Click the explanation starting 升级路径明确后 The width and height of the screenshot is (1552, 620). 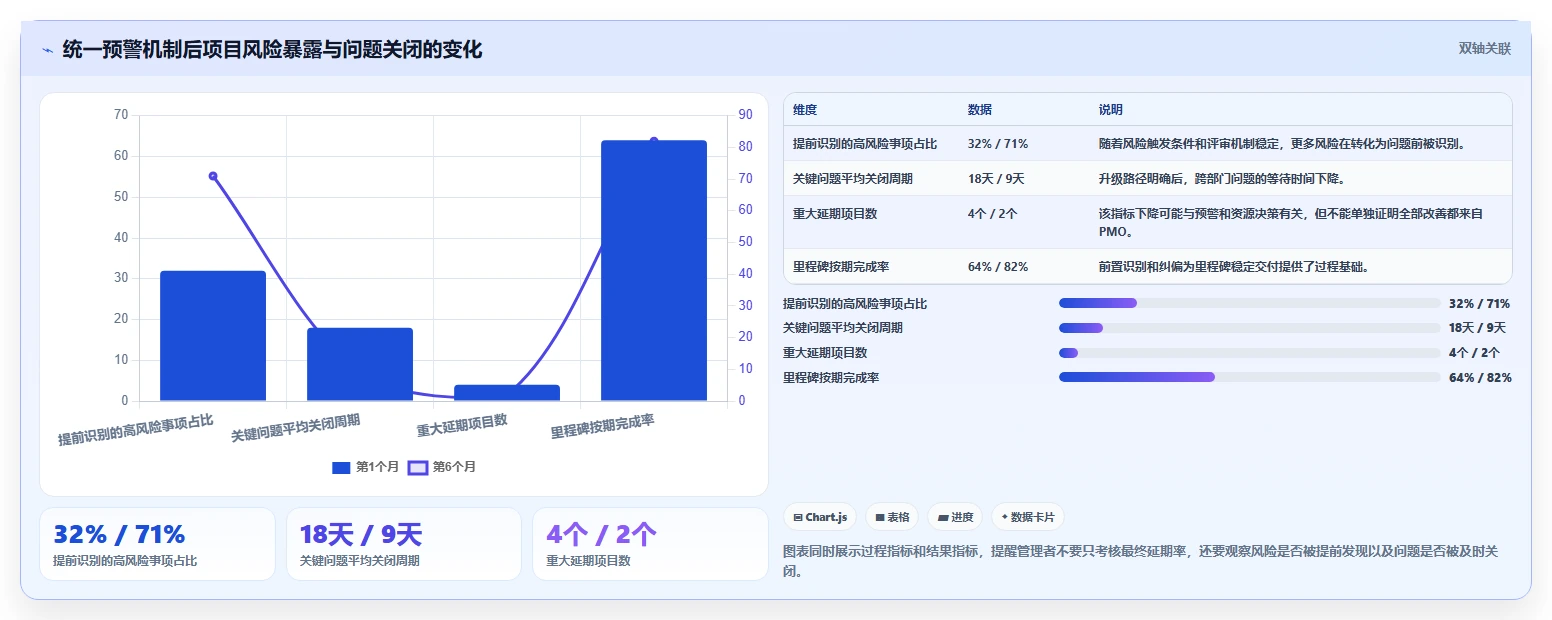tap(1222, 179)
